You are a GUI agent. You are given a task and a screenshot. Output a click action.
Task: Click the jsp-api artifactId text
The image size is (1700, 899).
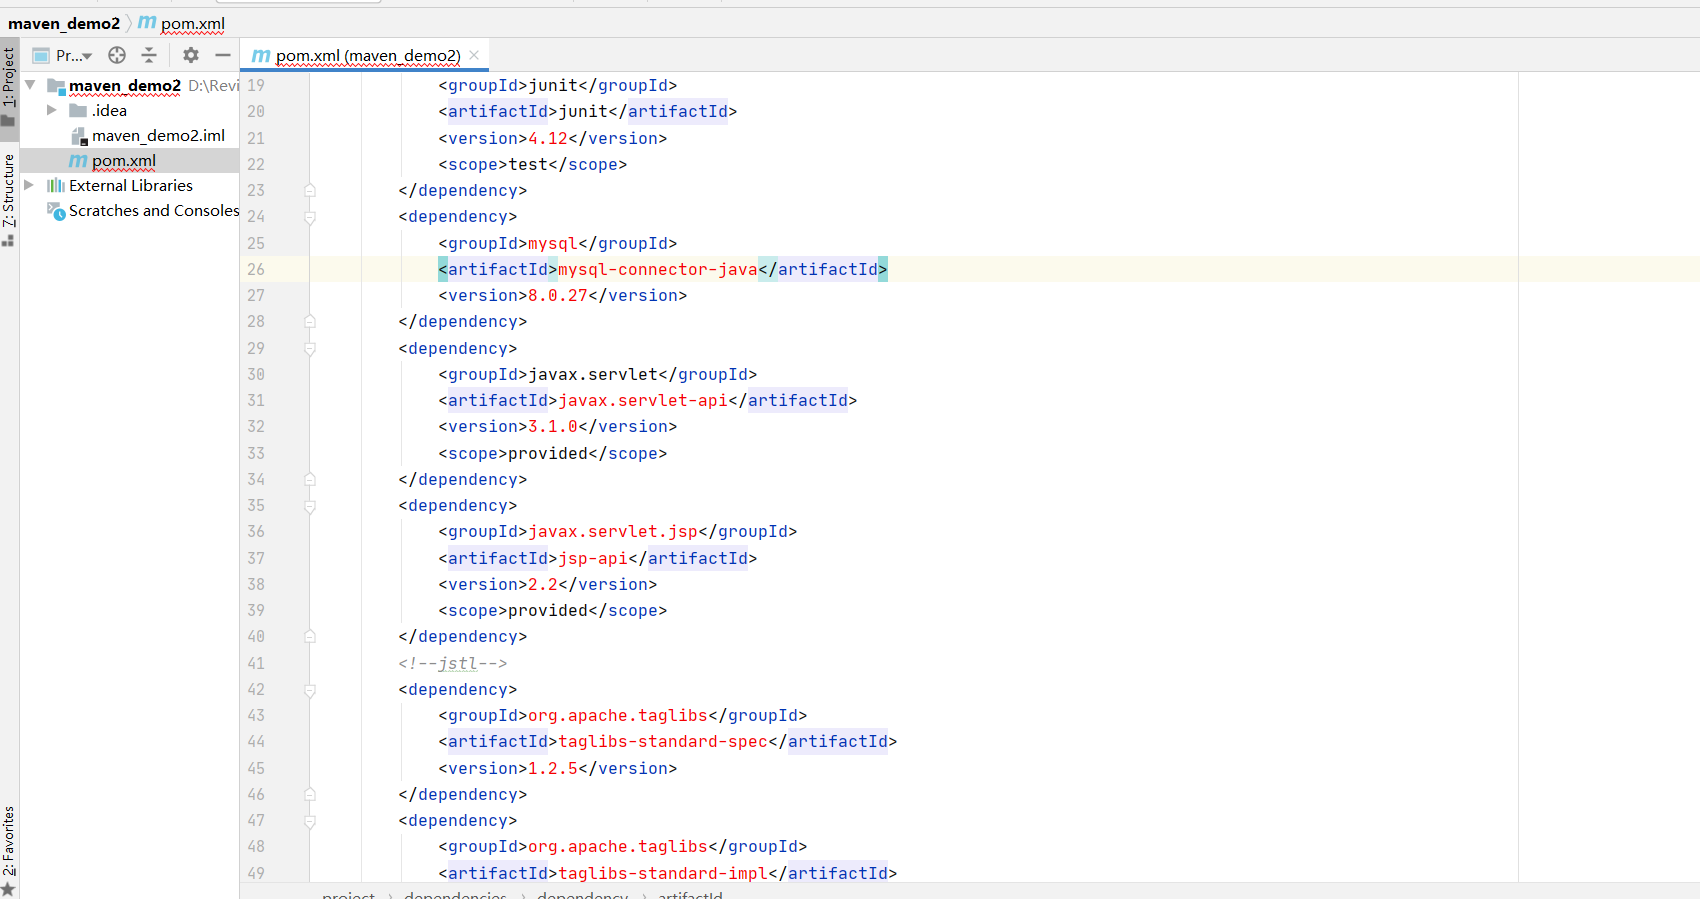point(593,558)
